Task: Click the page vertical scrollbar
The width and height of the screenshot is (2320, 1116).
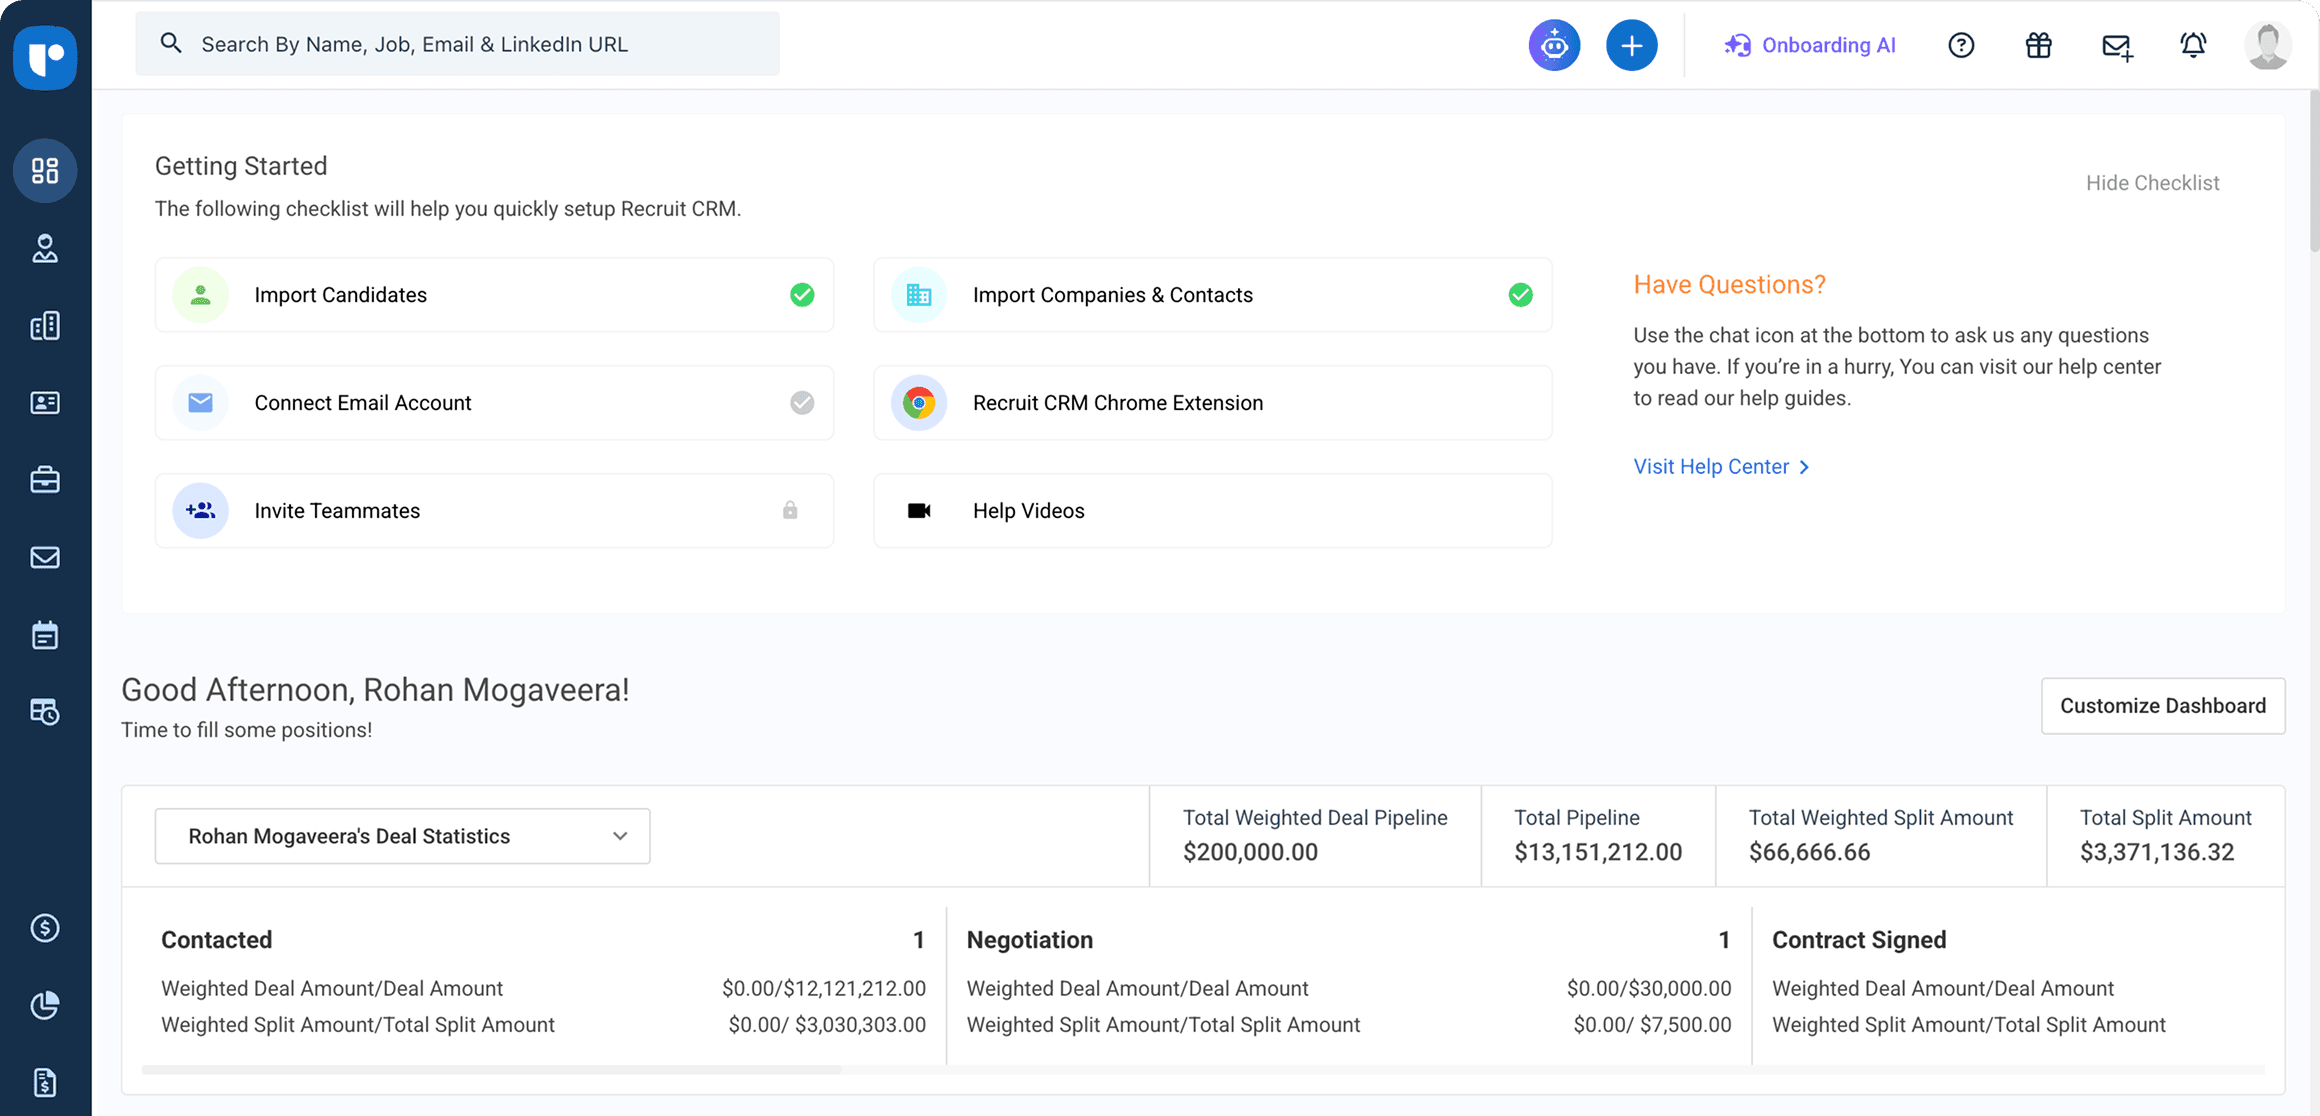Action: (2314, 170)
